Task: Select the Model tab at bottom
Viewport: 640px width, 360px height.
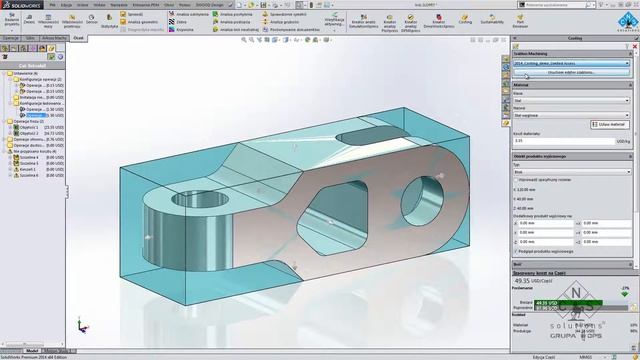Action: click(32, 351)
